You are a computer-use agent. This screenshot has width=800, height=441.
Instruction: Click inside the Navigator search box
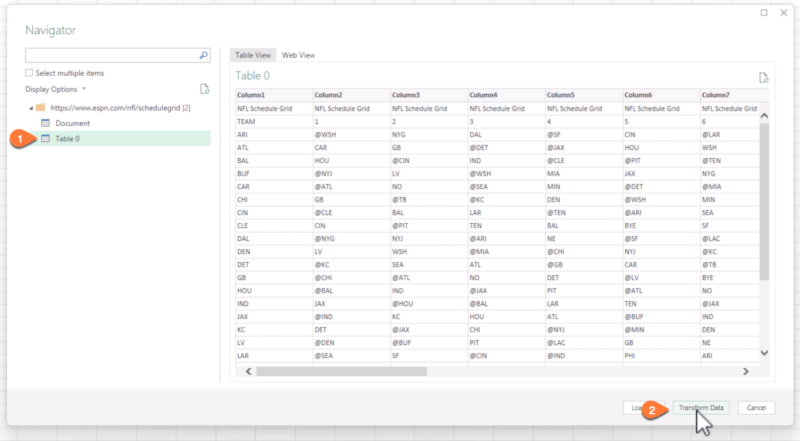(110, 56)
